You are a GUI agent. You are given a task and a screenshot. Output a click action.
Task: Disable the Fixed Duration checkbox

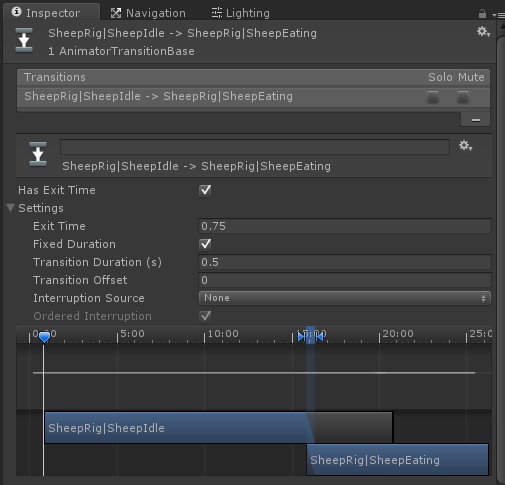click(x=205, y=244)
